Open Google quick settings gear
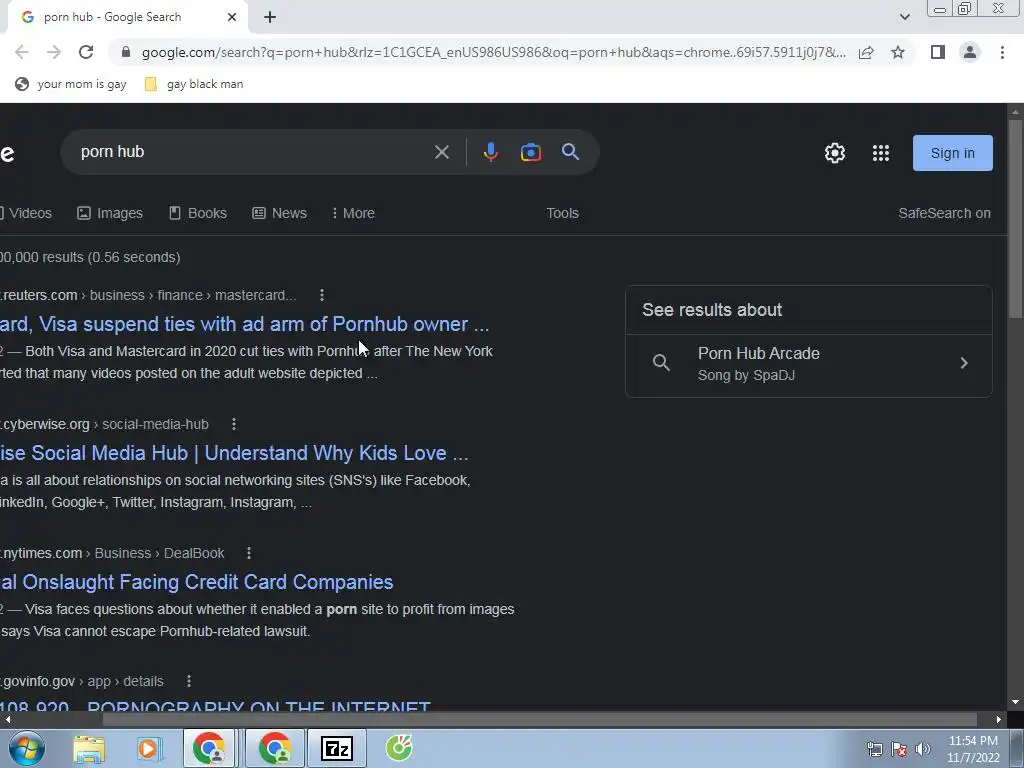The height and width of the screenshot is (768, 1024). click(x=835, y=153)
